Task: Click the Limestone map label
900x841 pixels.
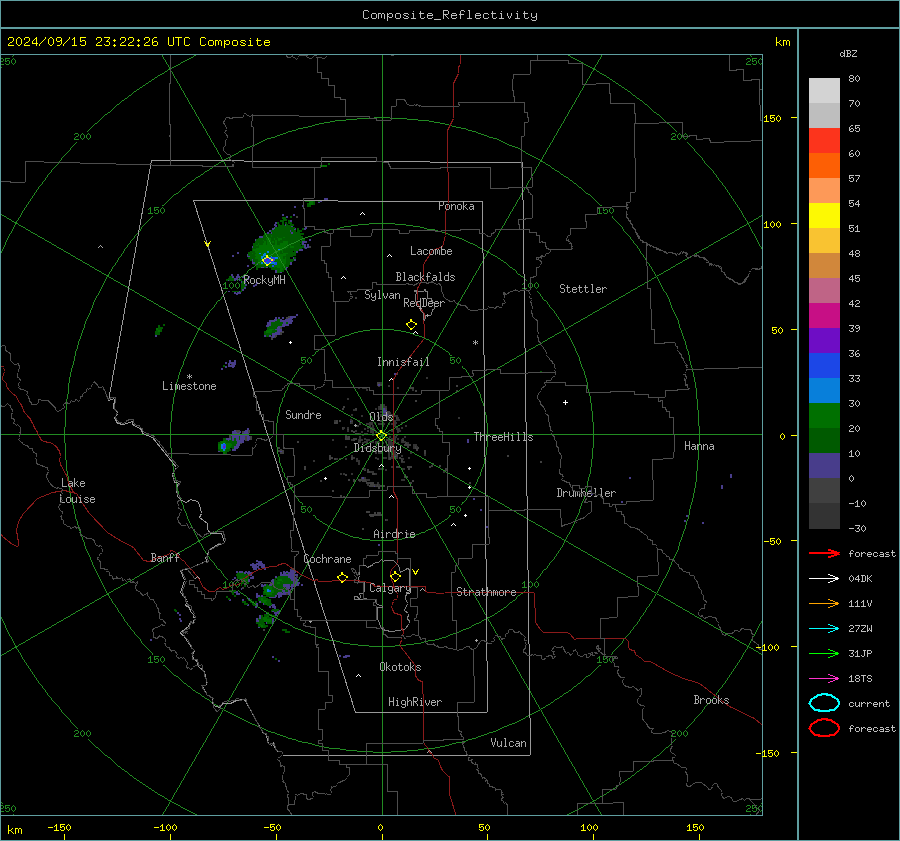Action: (189, 386)
